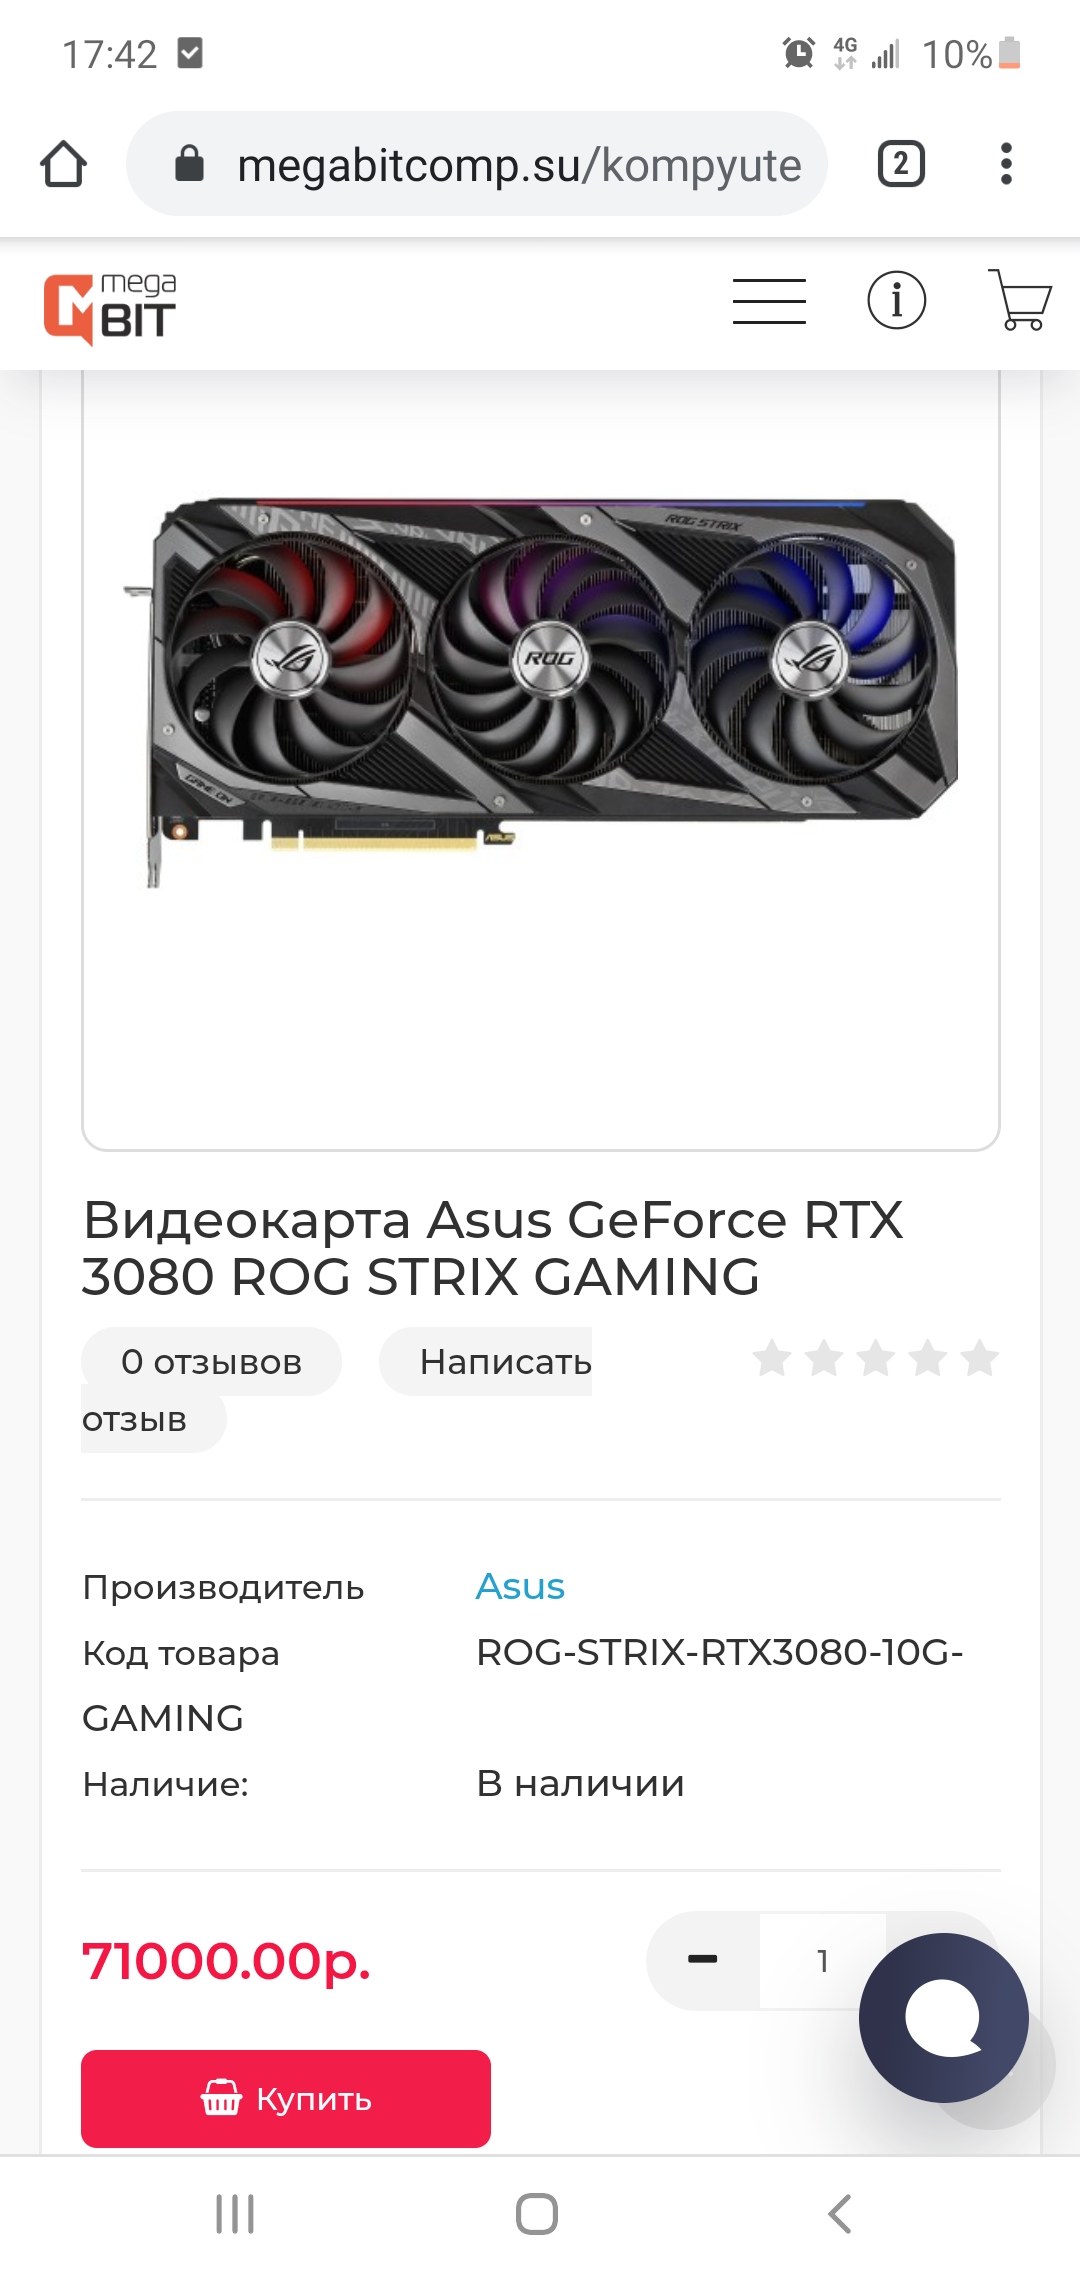View the RTX 3080 product image
Screen dimensions: 1080x2280
(x=541, y=690)
